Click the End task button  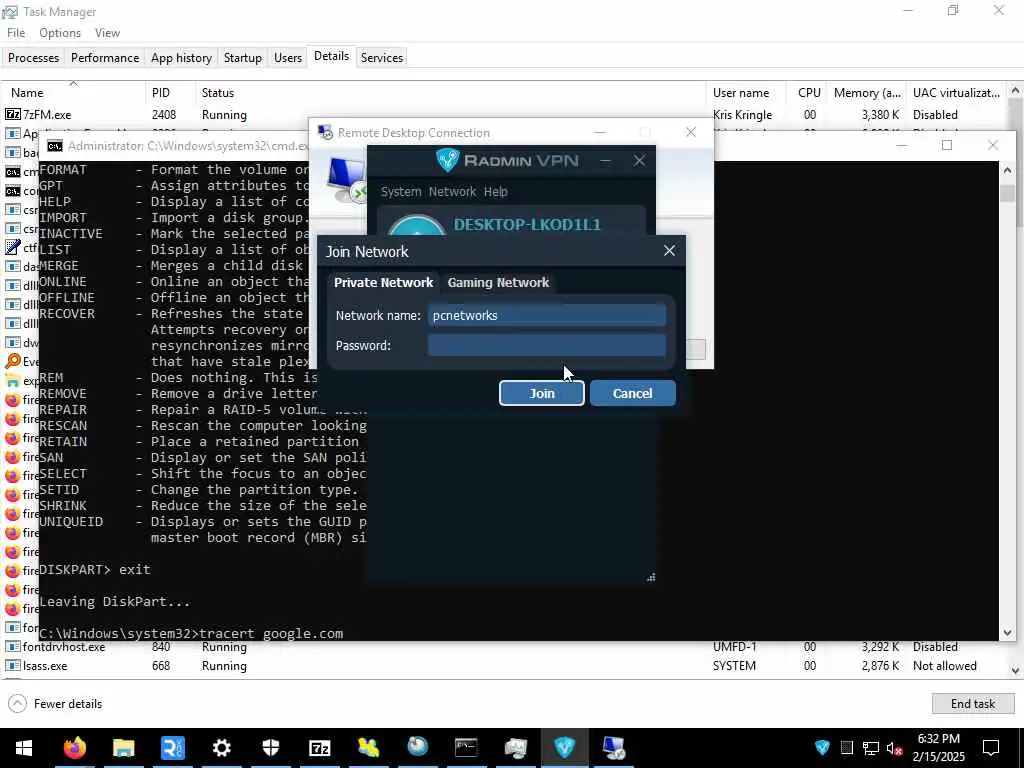pos(972,704)
